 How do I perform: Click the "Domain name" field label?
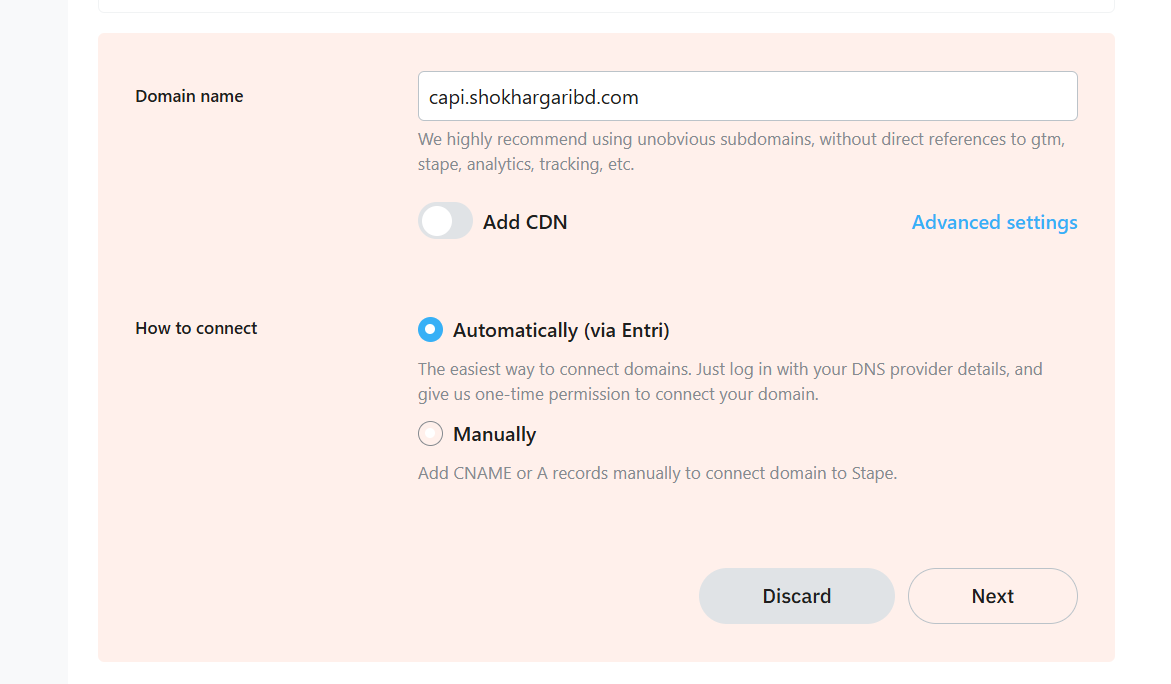coord(189,96)
